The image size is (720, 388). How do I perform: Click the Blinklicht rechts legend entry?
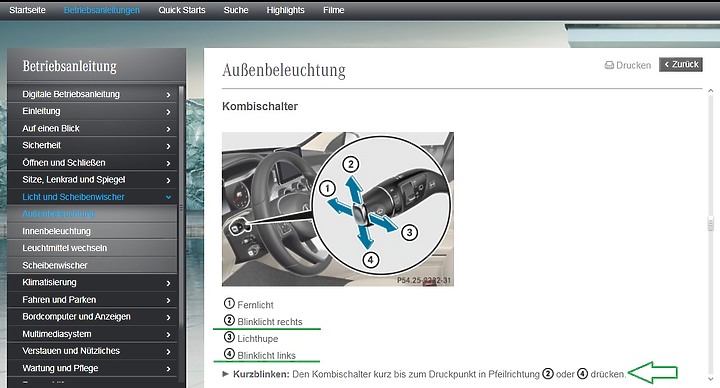tap(263, 321)
